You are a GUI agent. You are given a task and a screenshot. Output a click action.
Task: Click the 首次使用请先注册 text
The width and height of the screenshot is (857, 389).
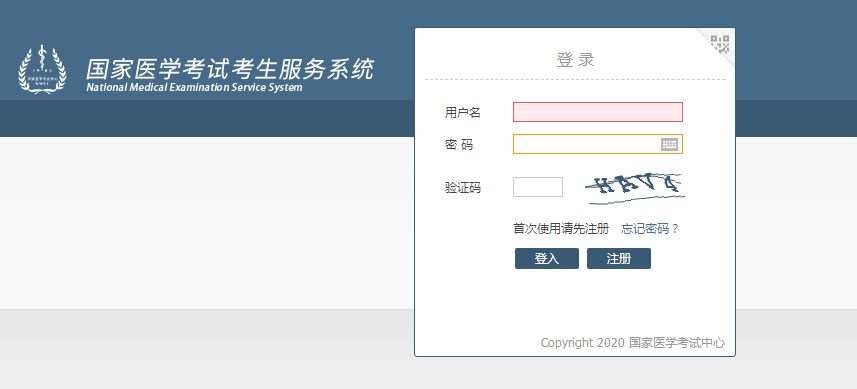[561, 229]
